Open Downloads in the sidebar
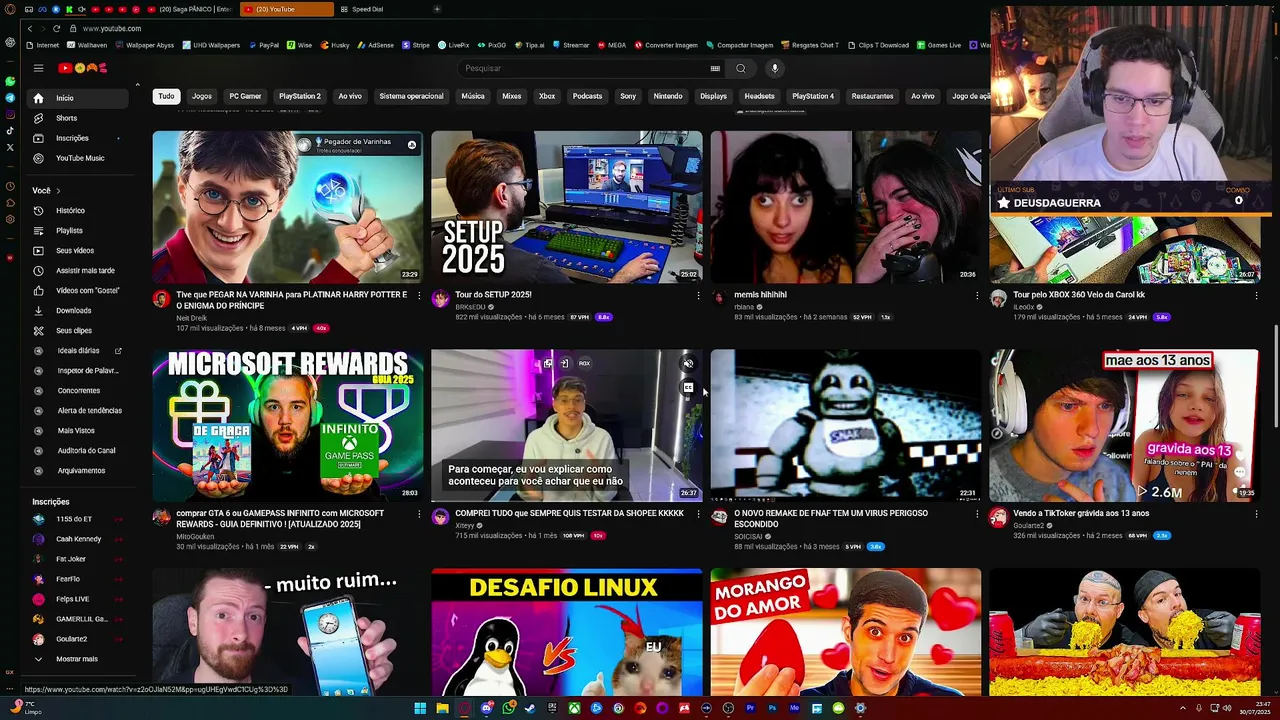Image resolution: width=1280 pixels, height=720 pixels. tap(80, 311)
